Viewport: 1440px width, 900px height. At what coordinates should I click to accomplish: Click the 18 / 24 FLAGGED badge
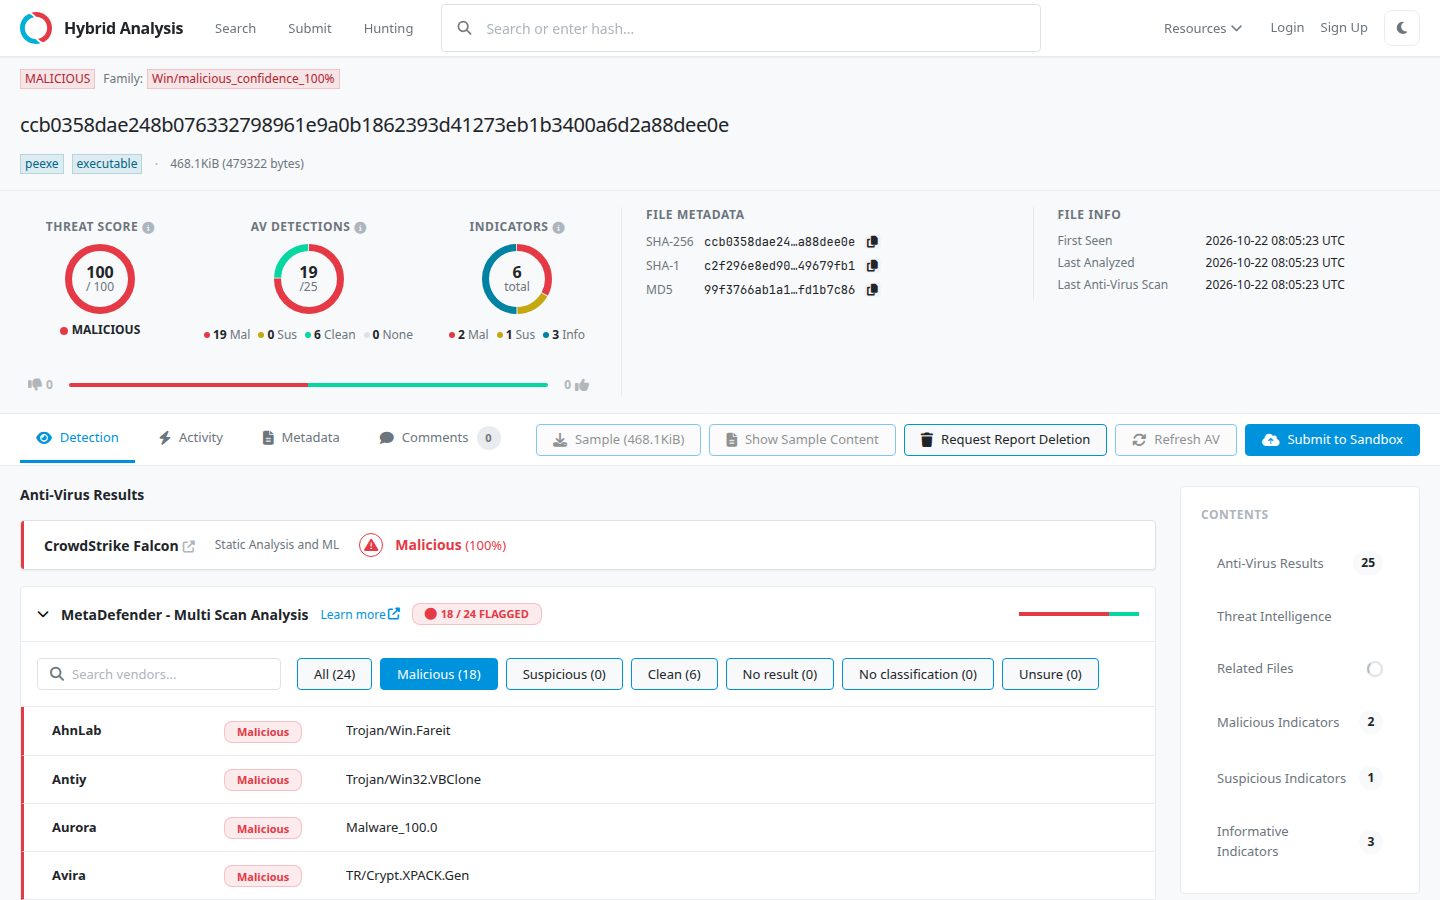click(x=477, y=614)
